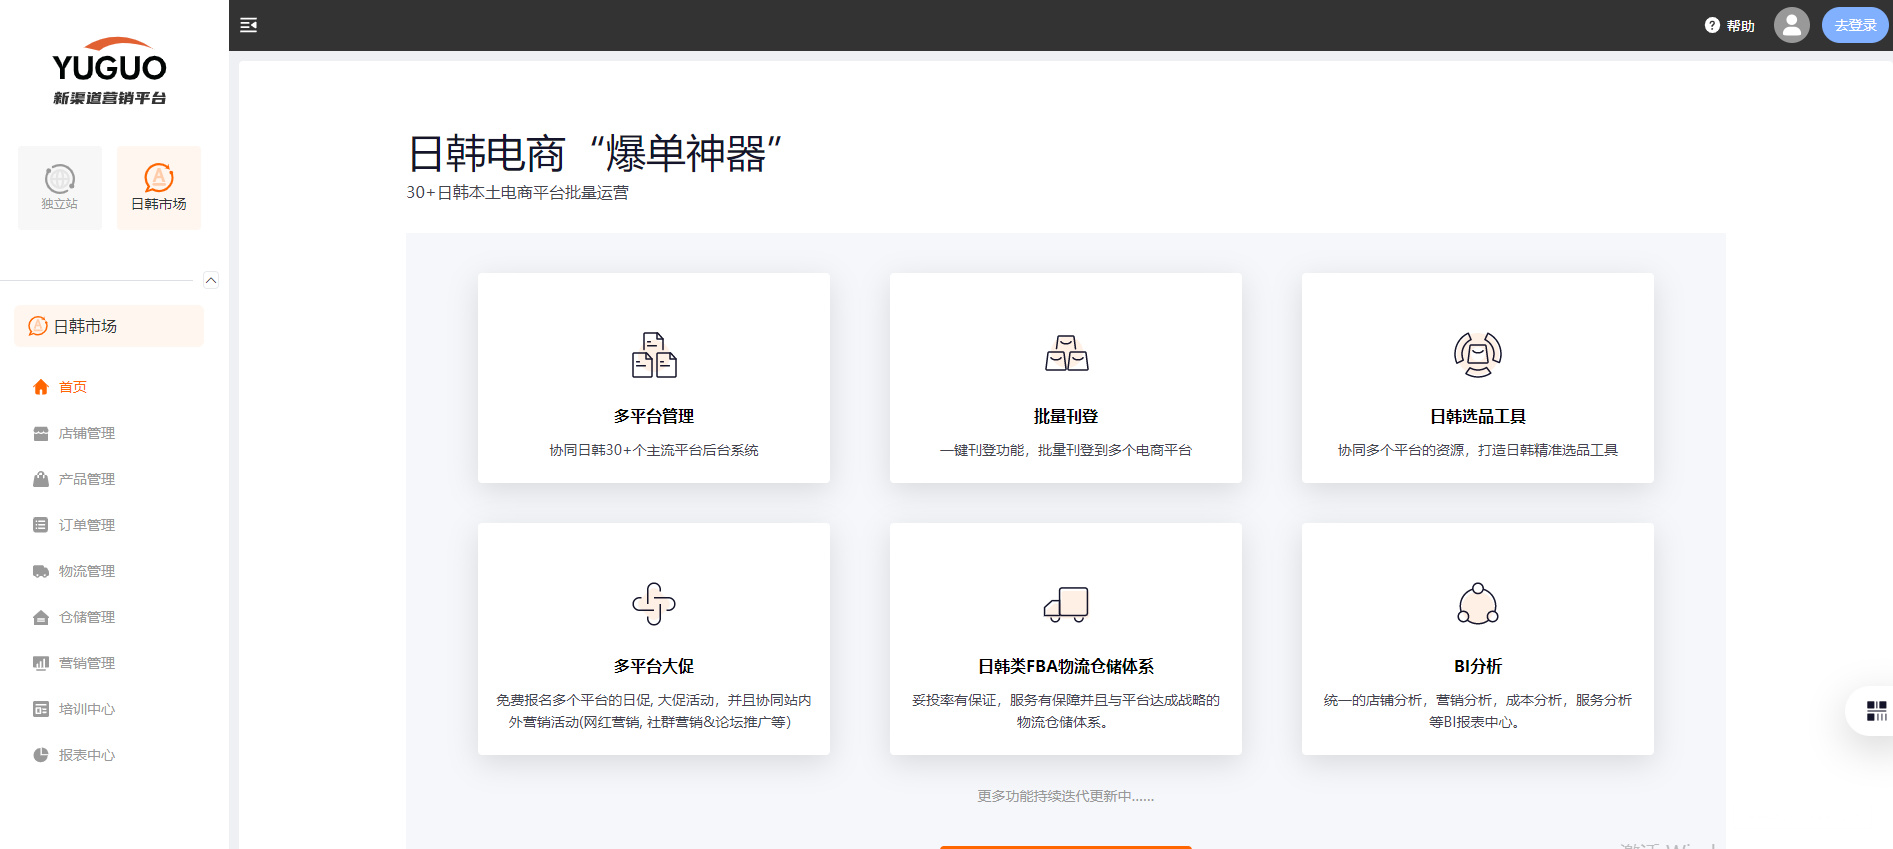
Task: Expand the 物流管理 sidebar menu
Action: (87, 571)
